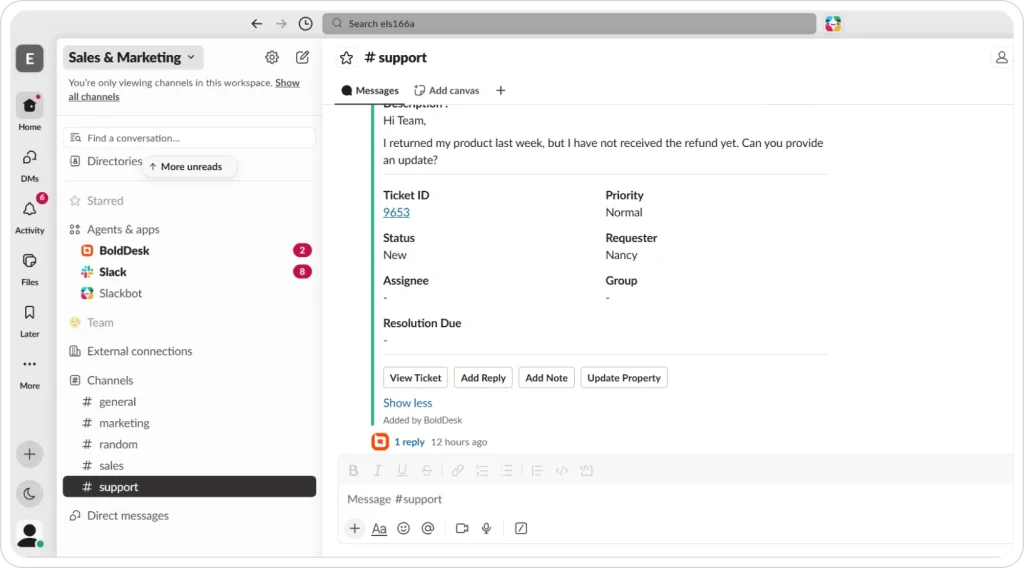This screenshot has width=1024, height=568.
Task: Insert inline code in composer
Action: click(562, 471)
